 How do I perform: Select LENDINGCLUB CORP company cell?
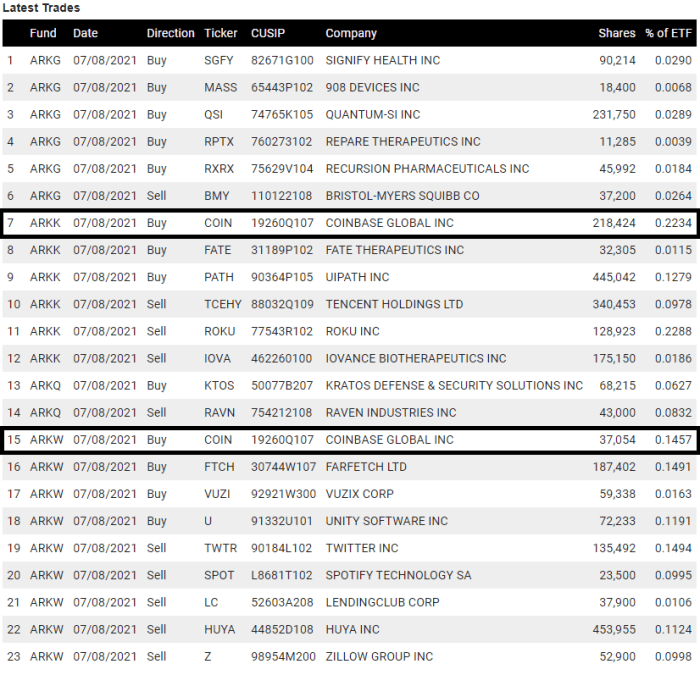click(x=382, y=603)
